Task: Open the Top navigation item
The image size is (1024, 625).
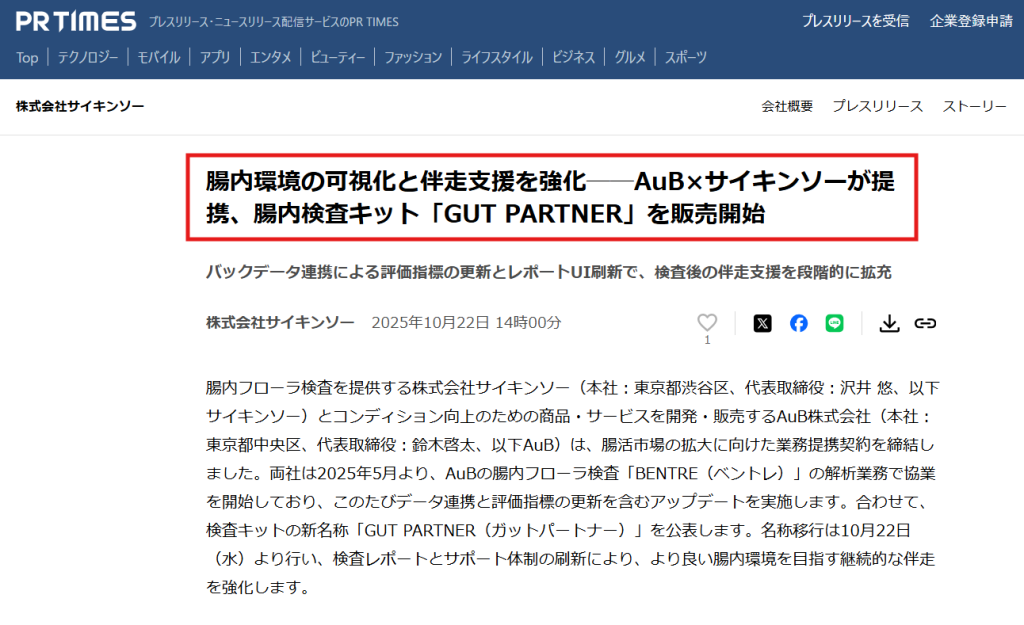Action: click(x=27, y=57)
